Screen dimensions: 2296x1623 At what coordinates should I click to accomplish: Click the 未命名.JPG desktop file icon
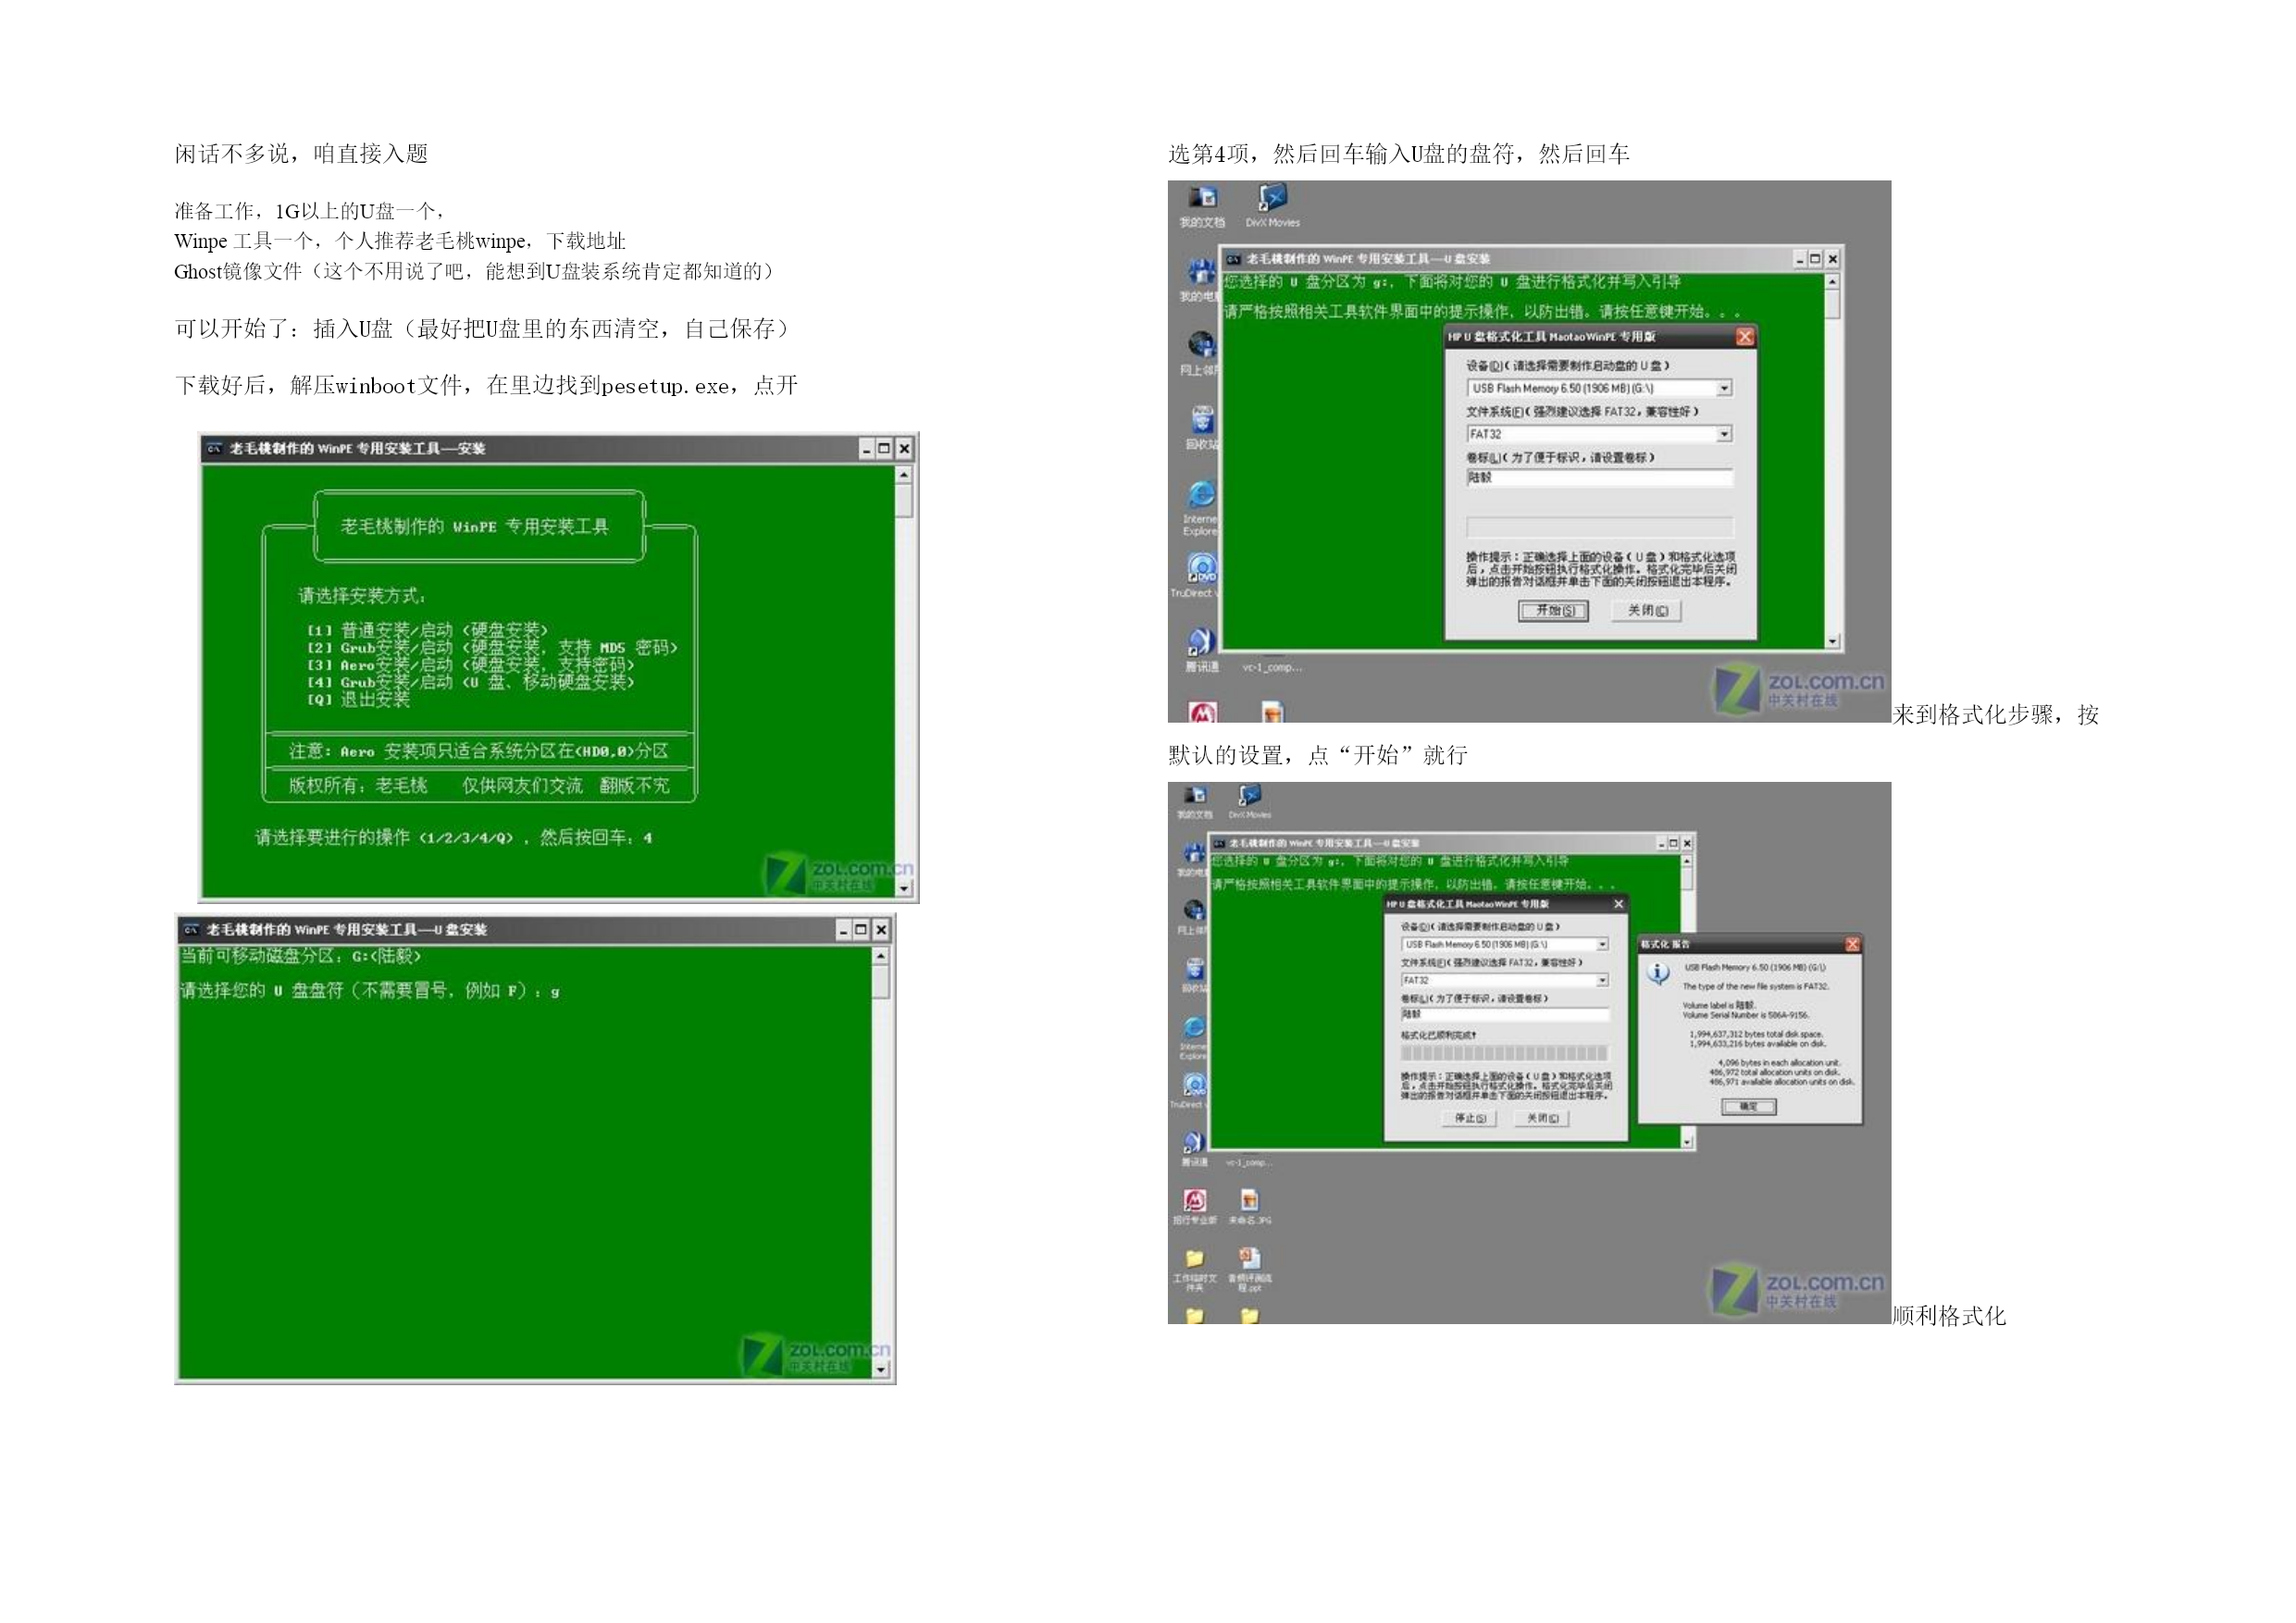click(x=1249, y=1200)
